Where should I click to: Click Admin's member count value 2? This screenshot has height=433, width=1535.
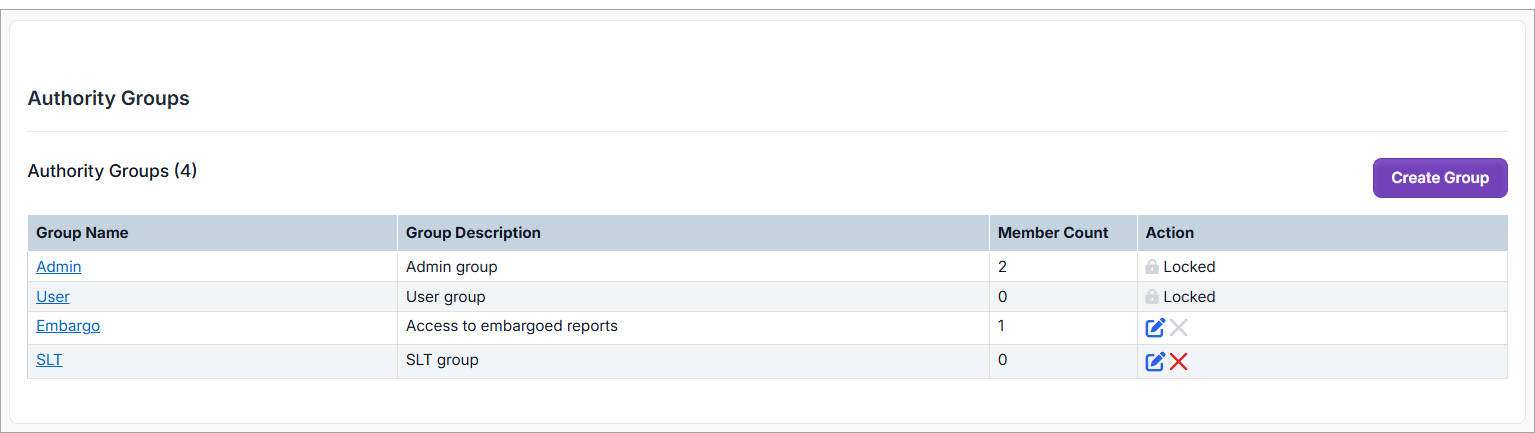1003,267
